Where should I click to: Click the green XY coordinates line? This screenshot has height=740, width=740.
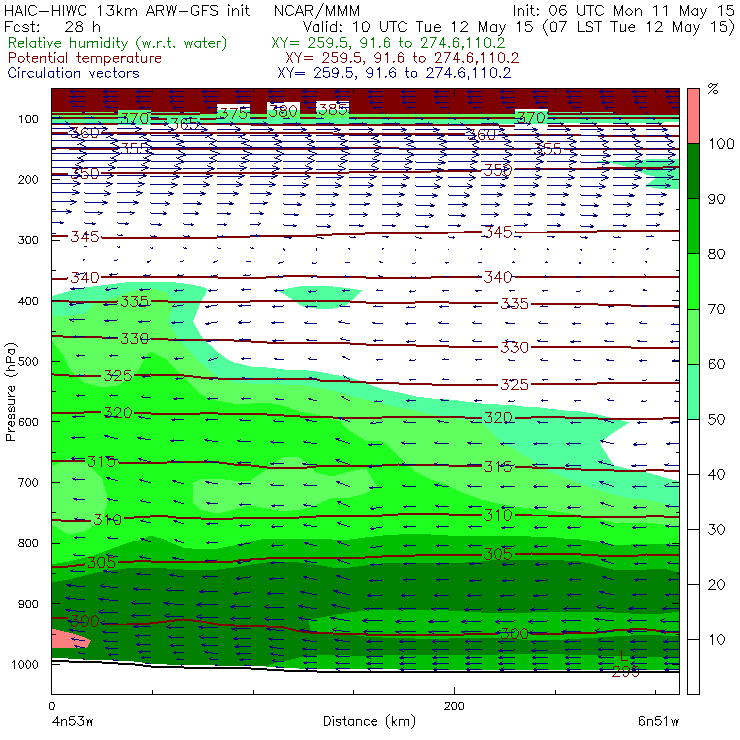click(388, 43)
